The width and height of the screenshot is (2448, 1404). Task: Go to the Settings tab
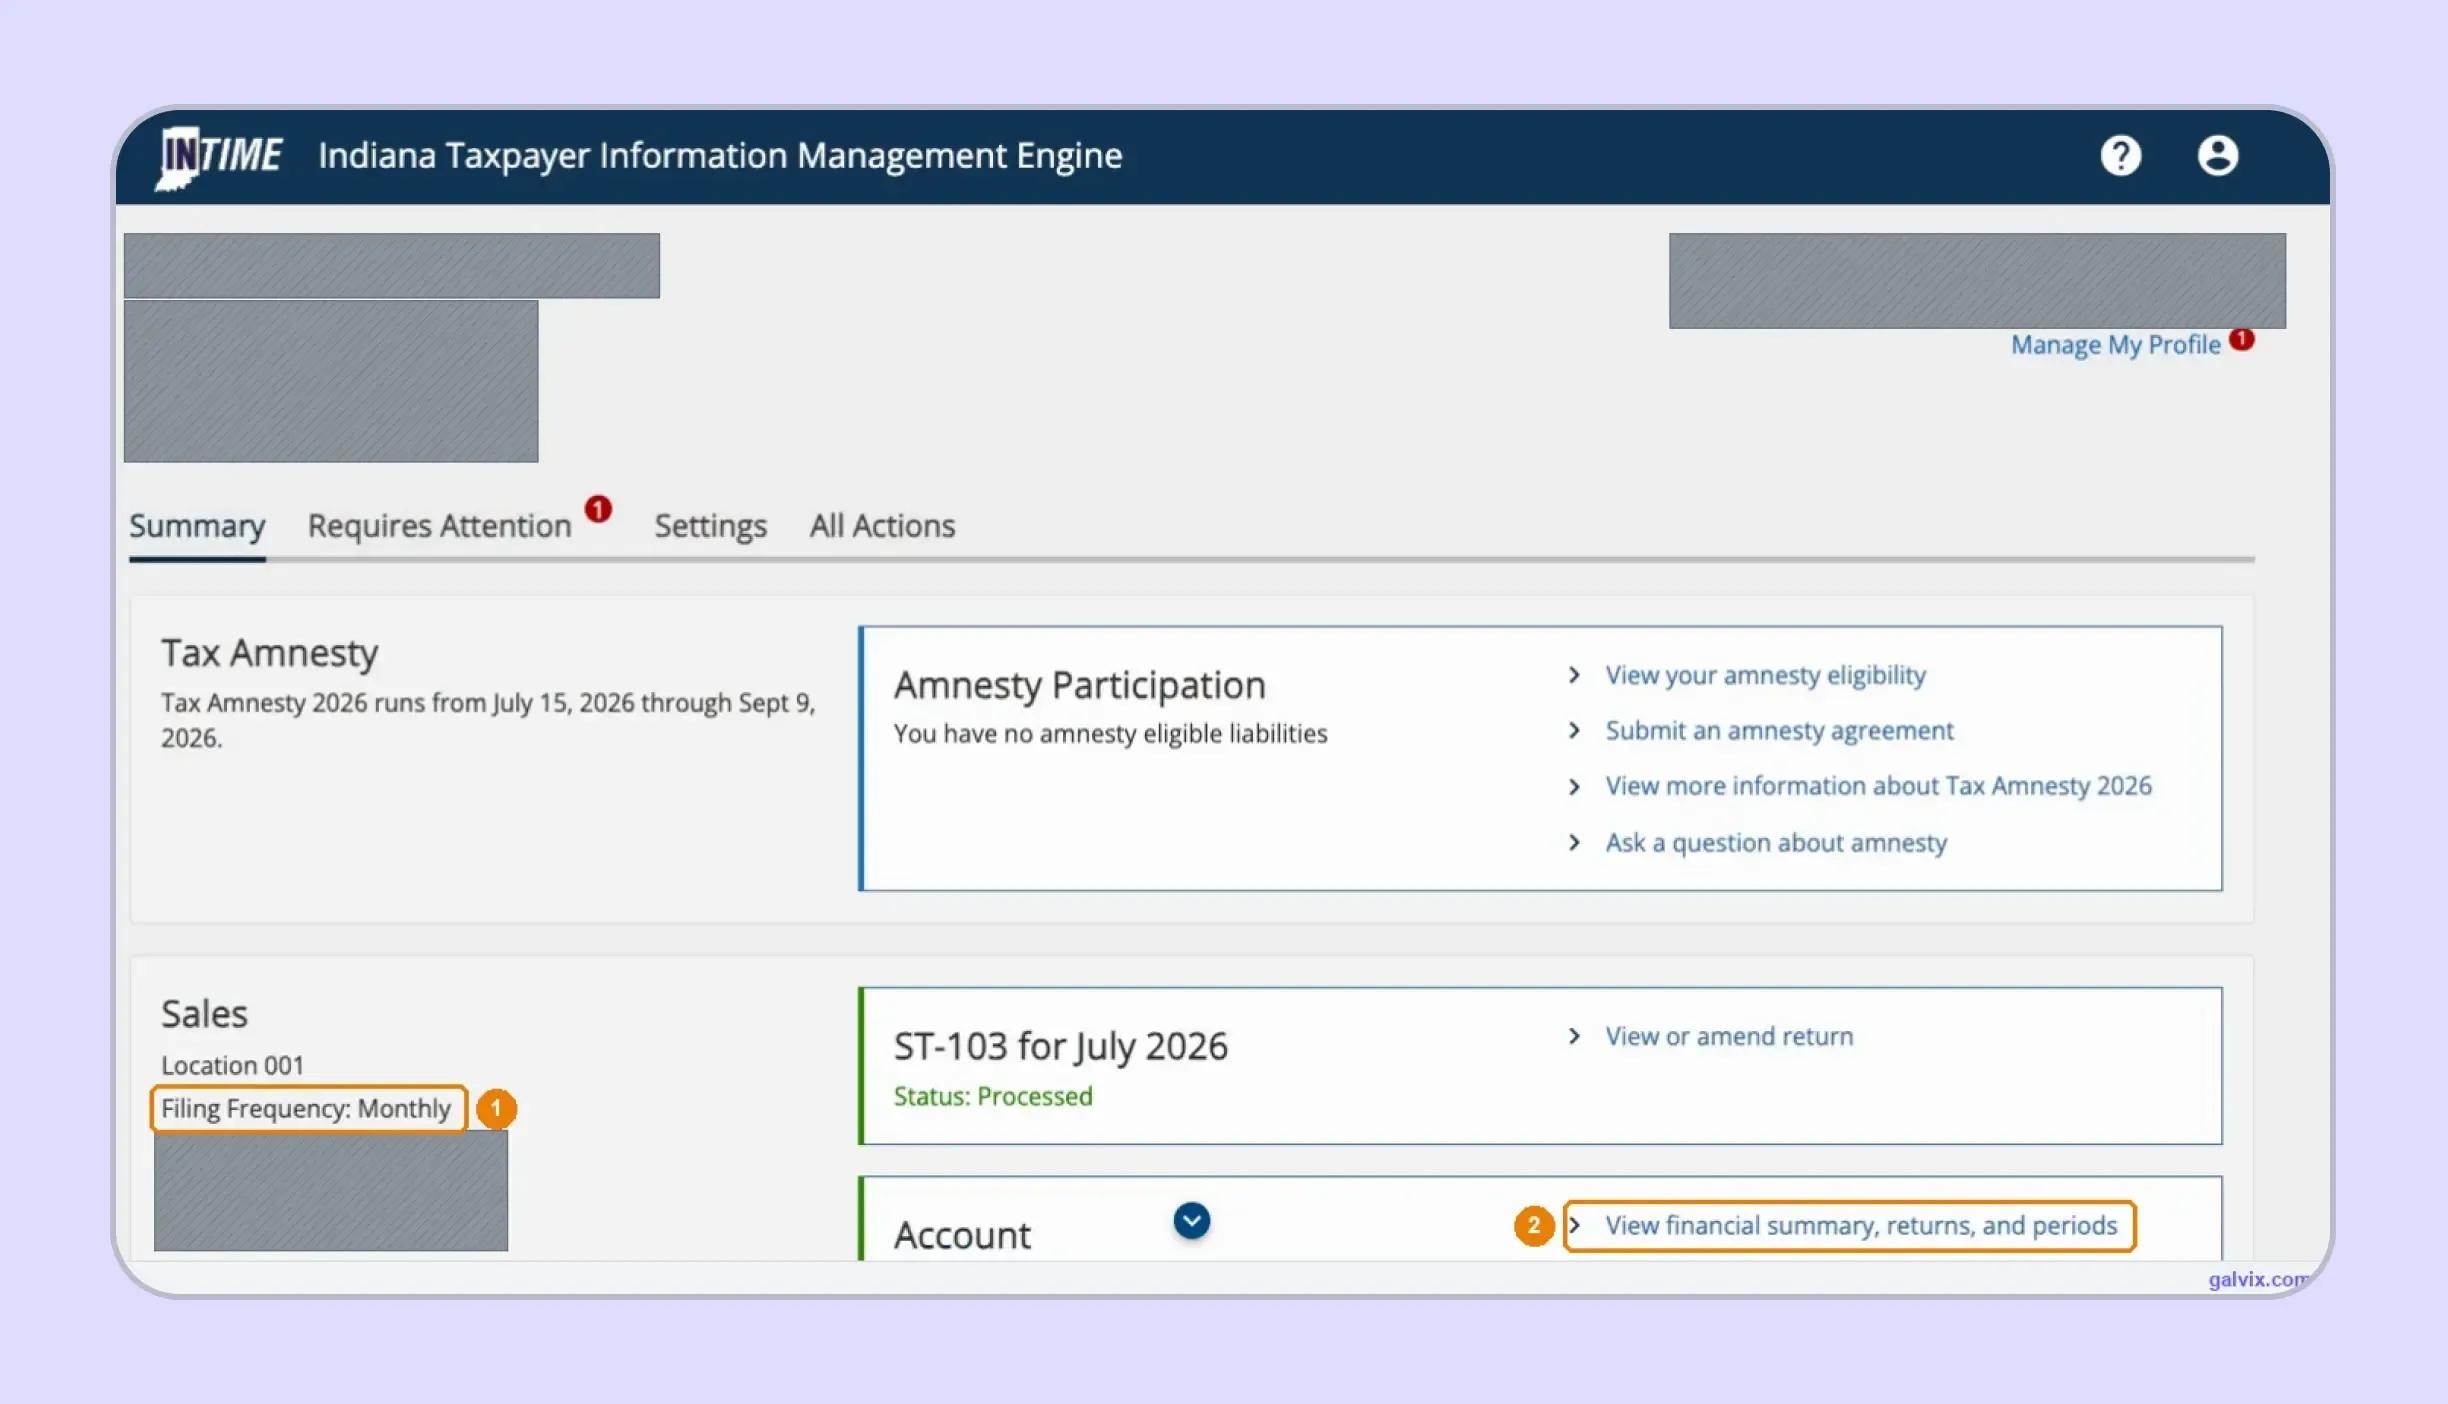[710, 526]
